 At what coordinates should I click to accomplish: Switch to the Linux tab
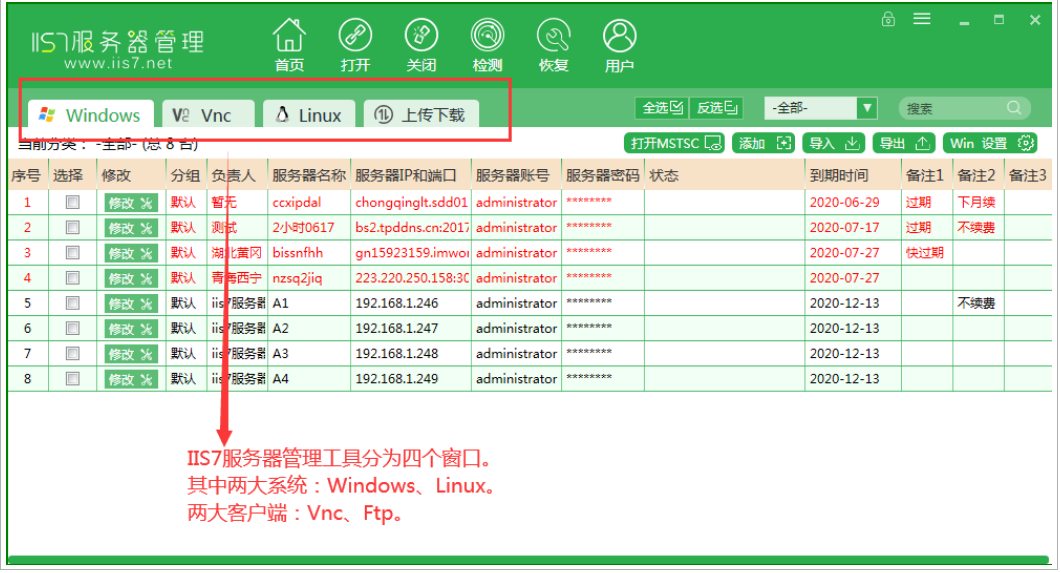tap(309, 114)
